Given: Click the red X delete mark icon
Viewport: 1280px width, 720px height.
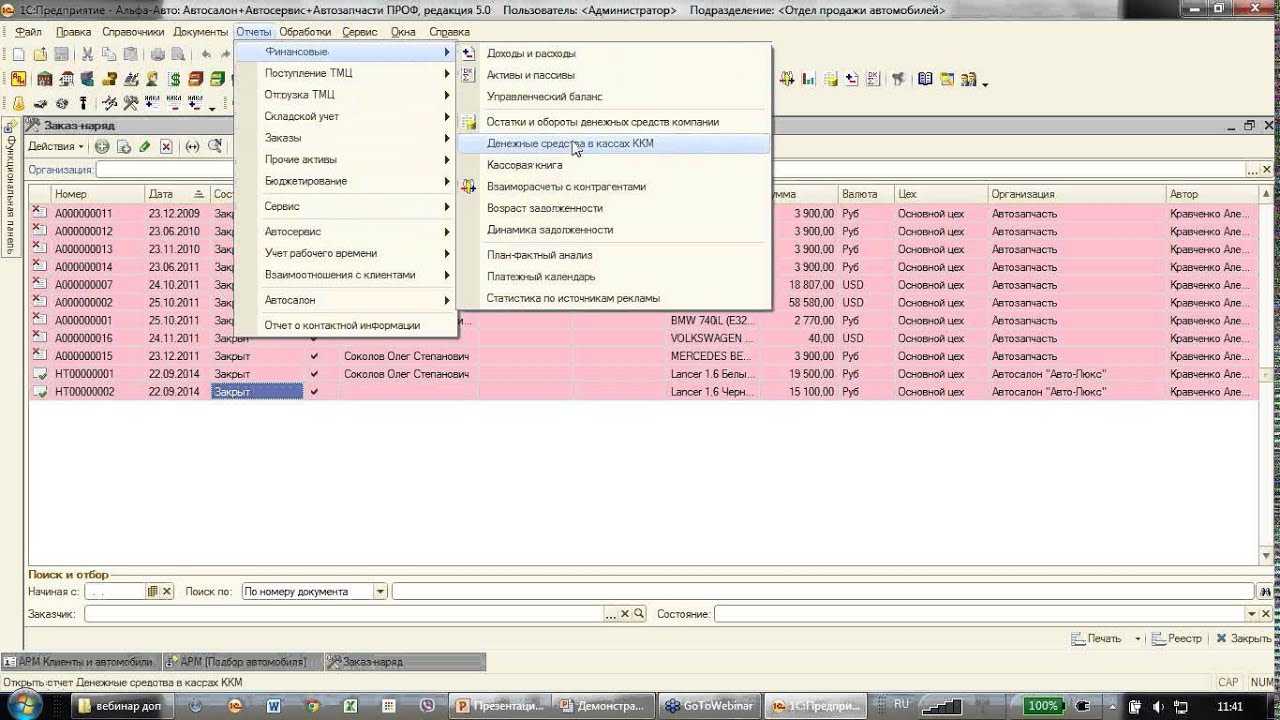Looking at the screenshot, I should coord(166,147).
